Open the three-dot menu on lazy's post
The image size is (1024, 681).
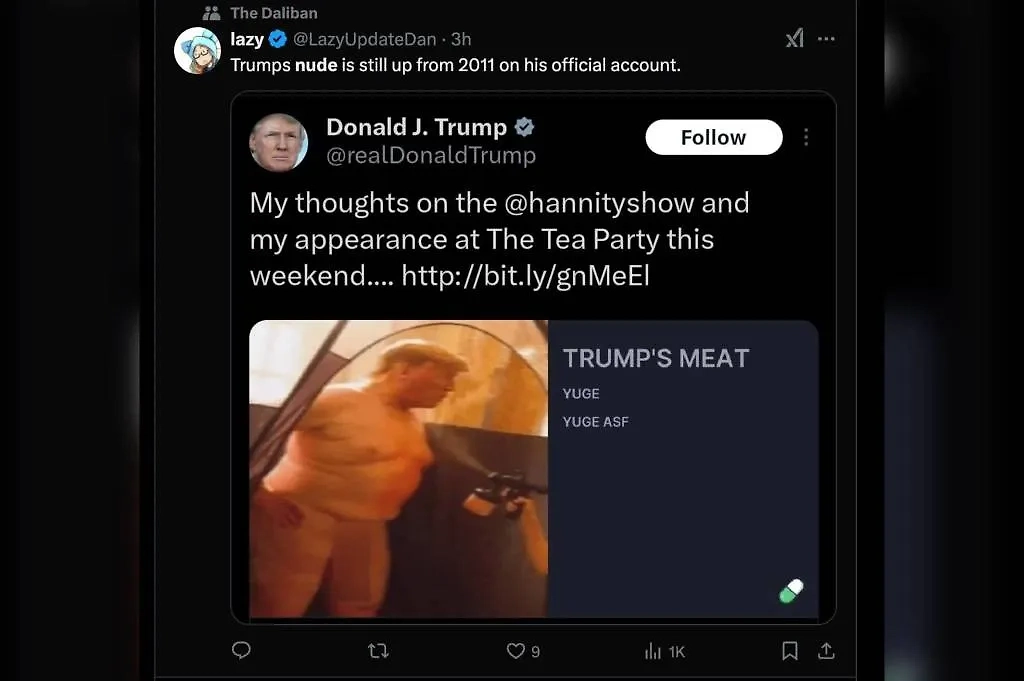click(x=826, y=38)
